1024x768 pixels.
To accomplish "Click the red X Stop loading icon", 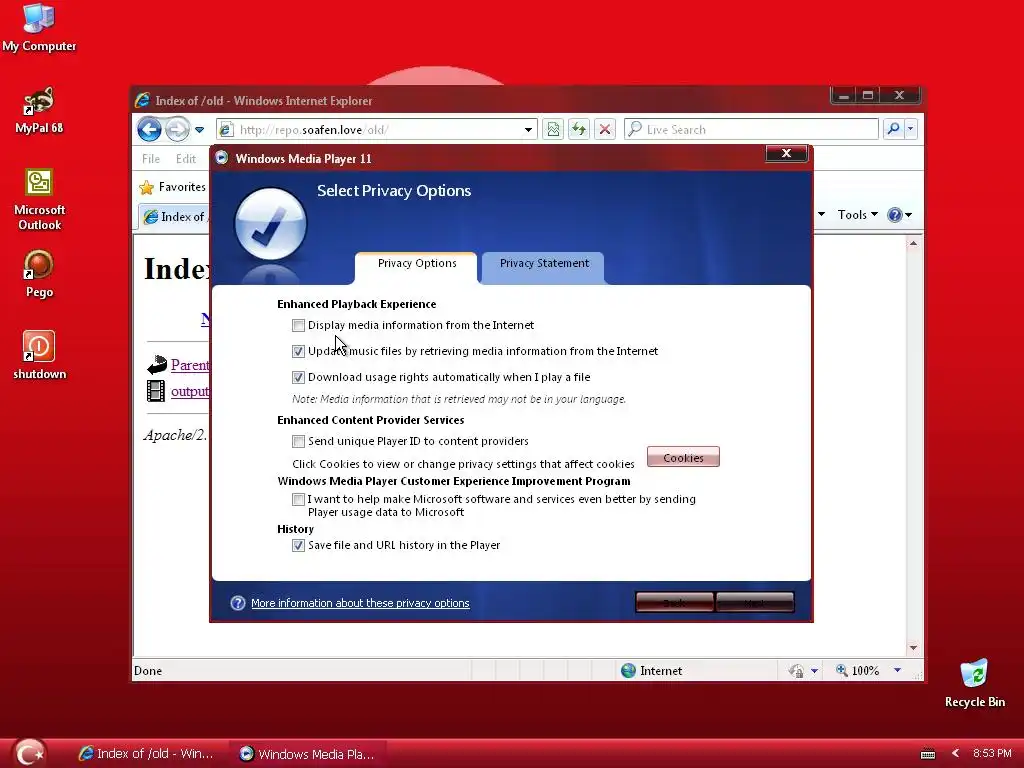I will [x=605, y=129].
